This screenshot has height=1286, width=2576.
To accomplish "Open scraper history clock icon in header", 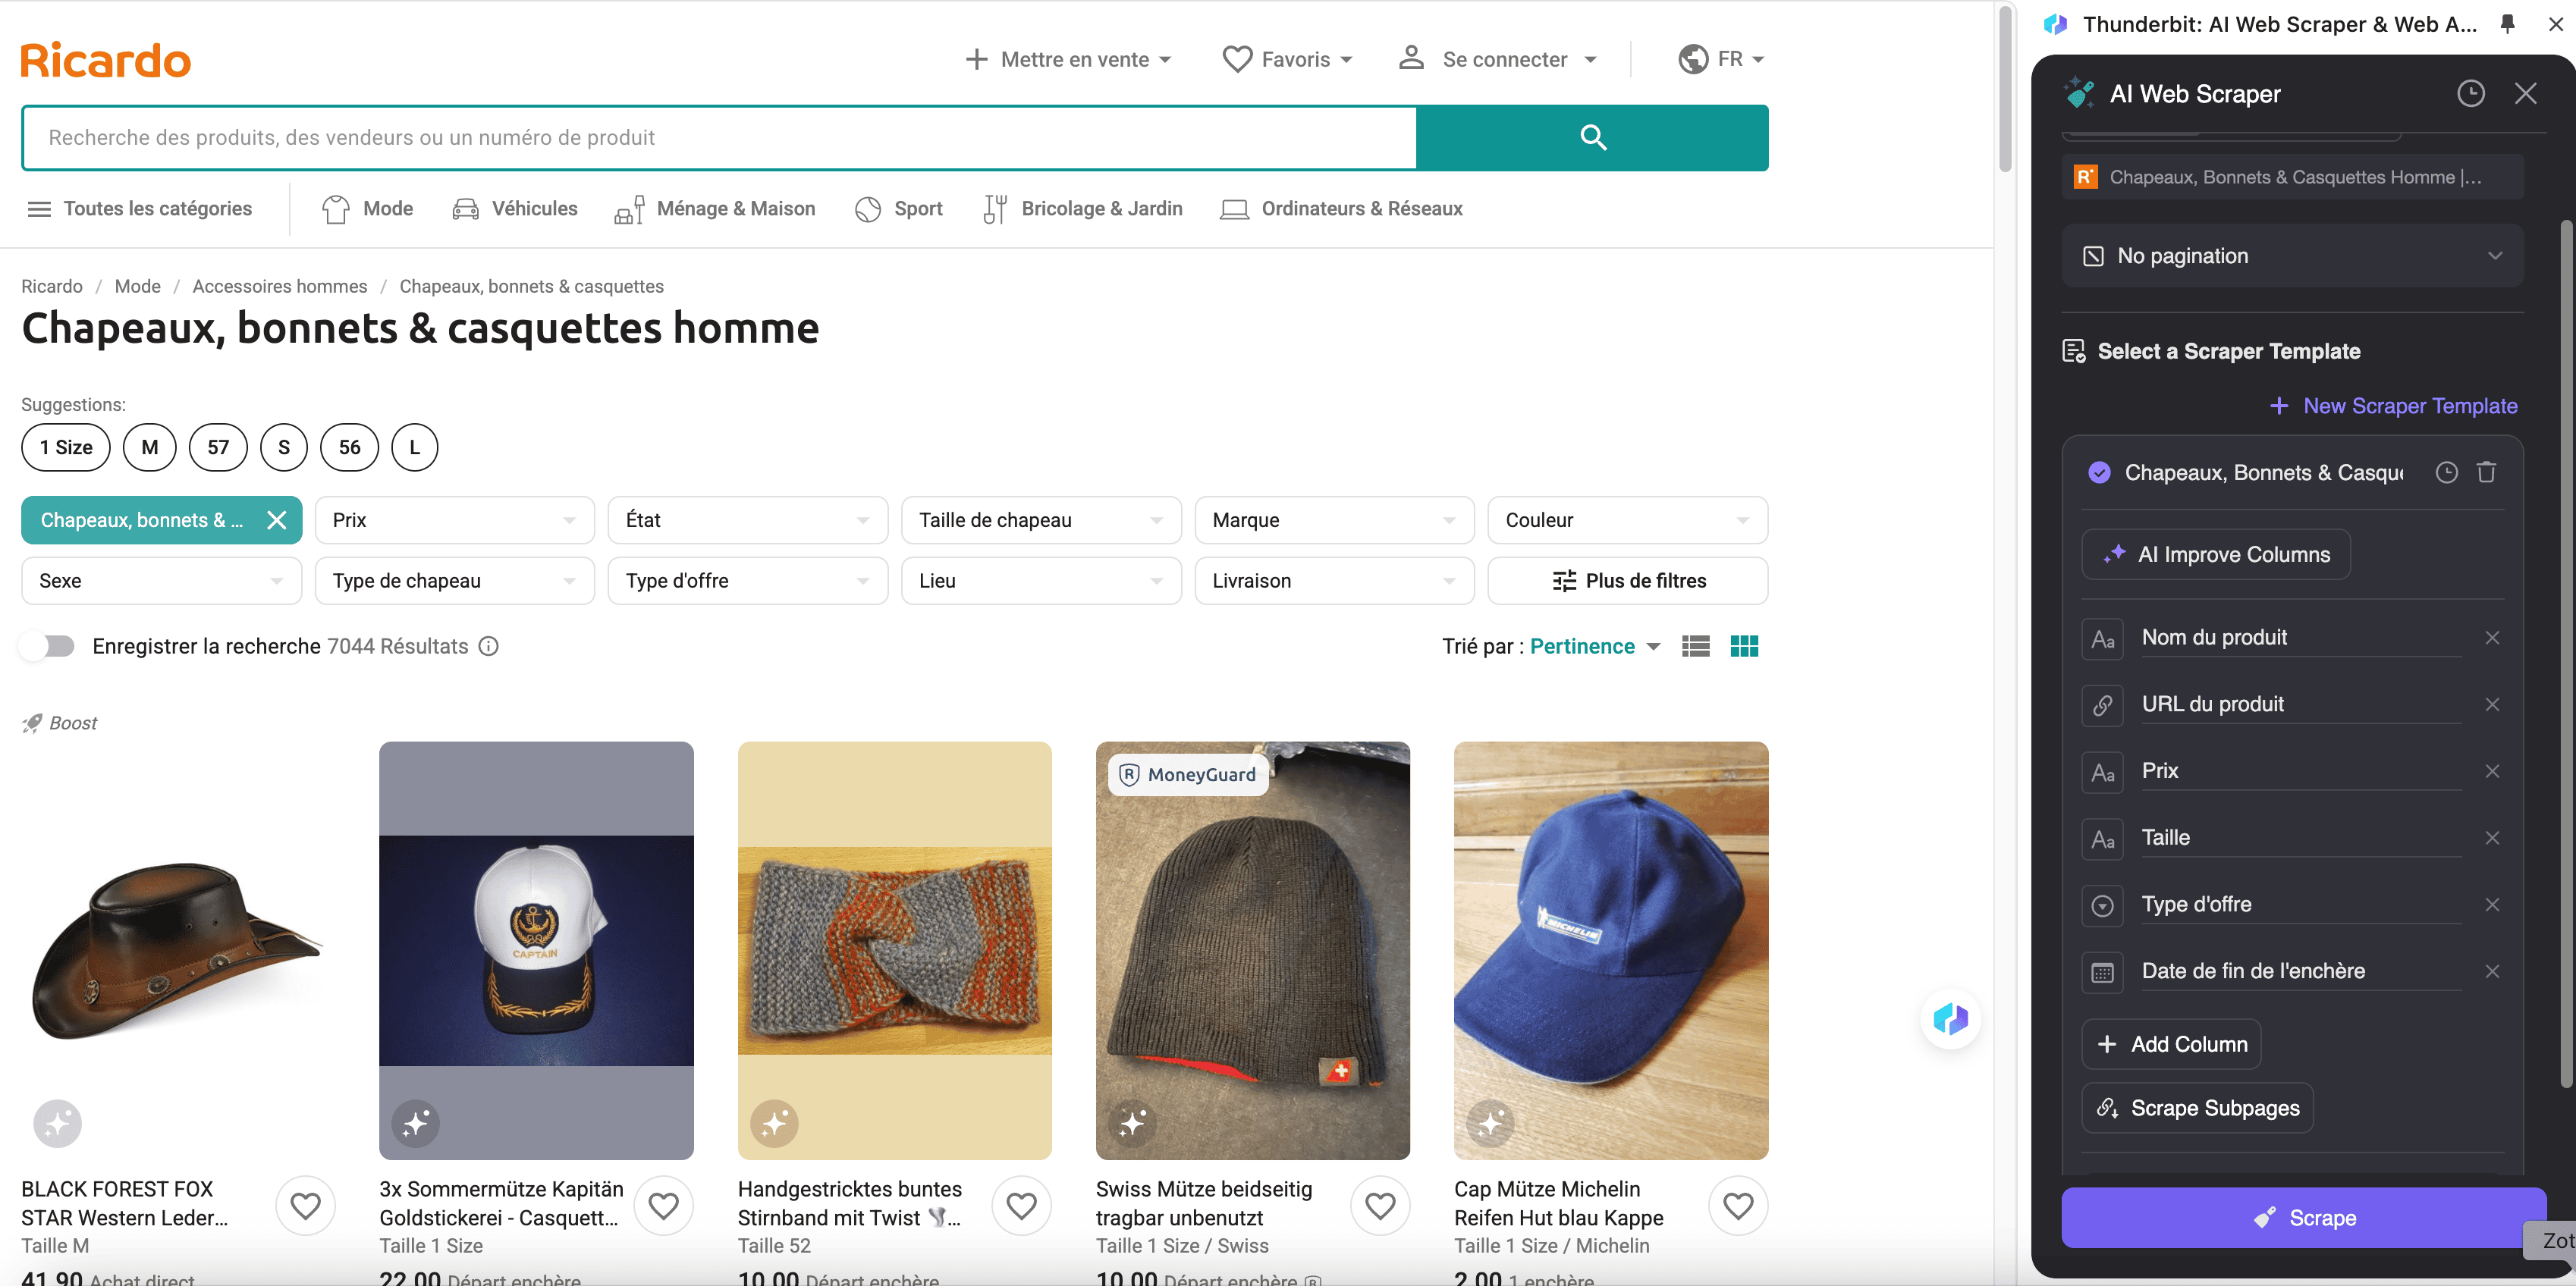I will [2470, 94].
